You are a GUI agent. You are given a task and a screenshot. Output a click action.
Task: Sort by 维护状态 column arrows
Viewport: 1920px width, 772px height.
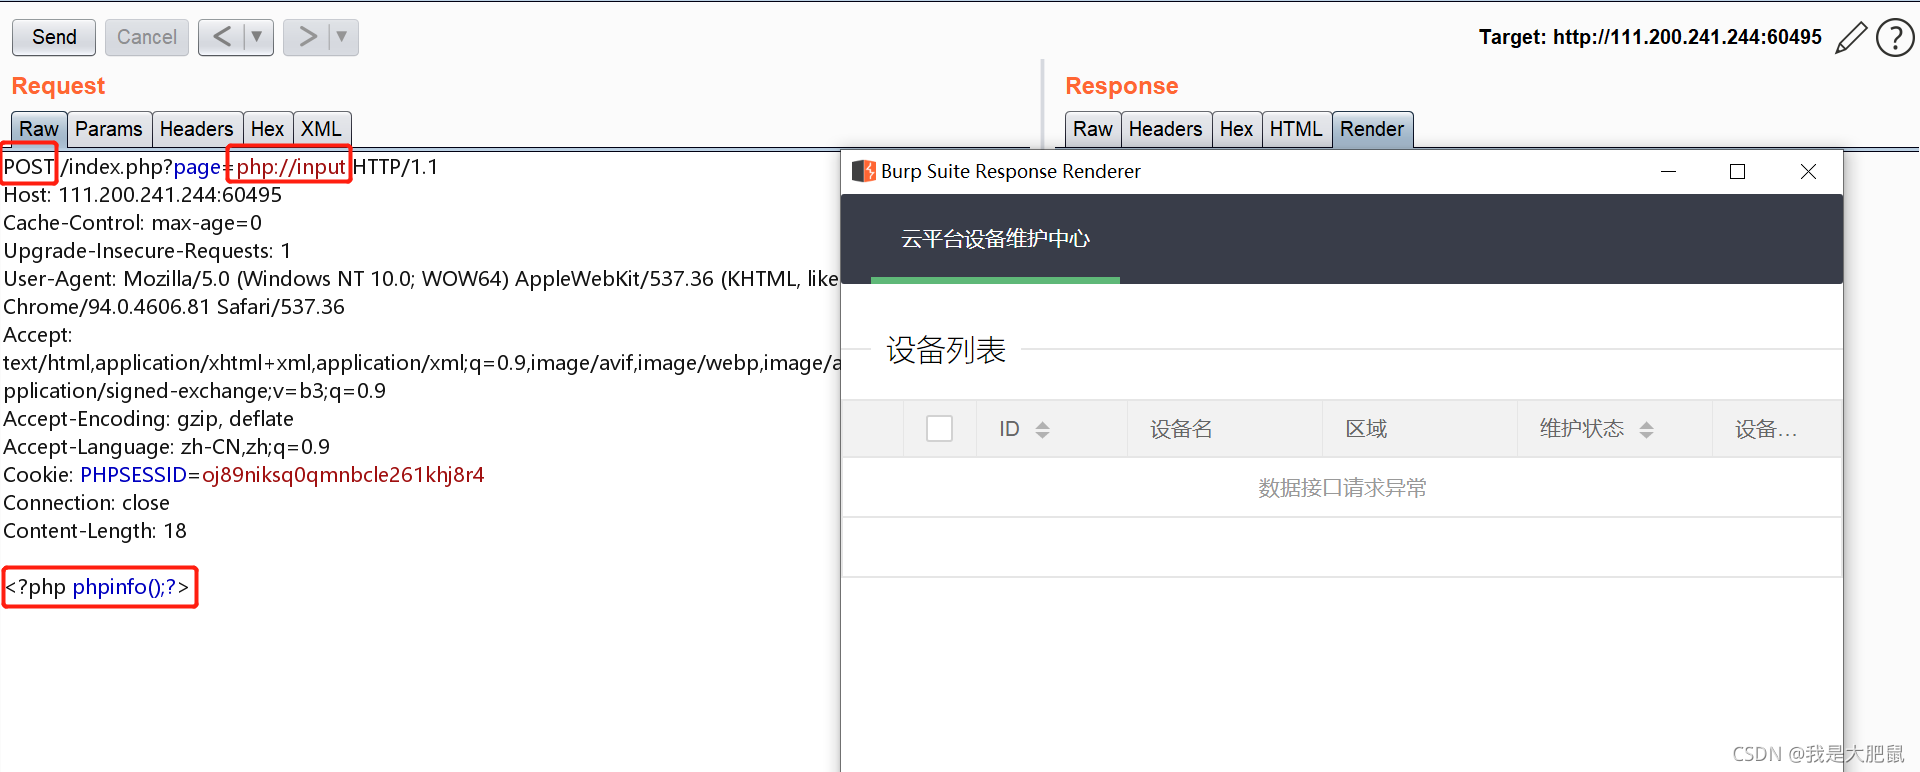[x=1646, y=429]
